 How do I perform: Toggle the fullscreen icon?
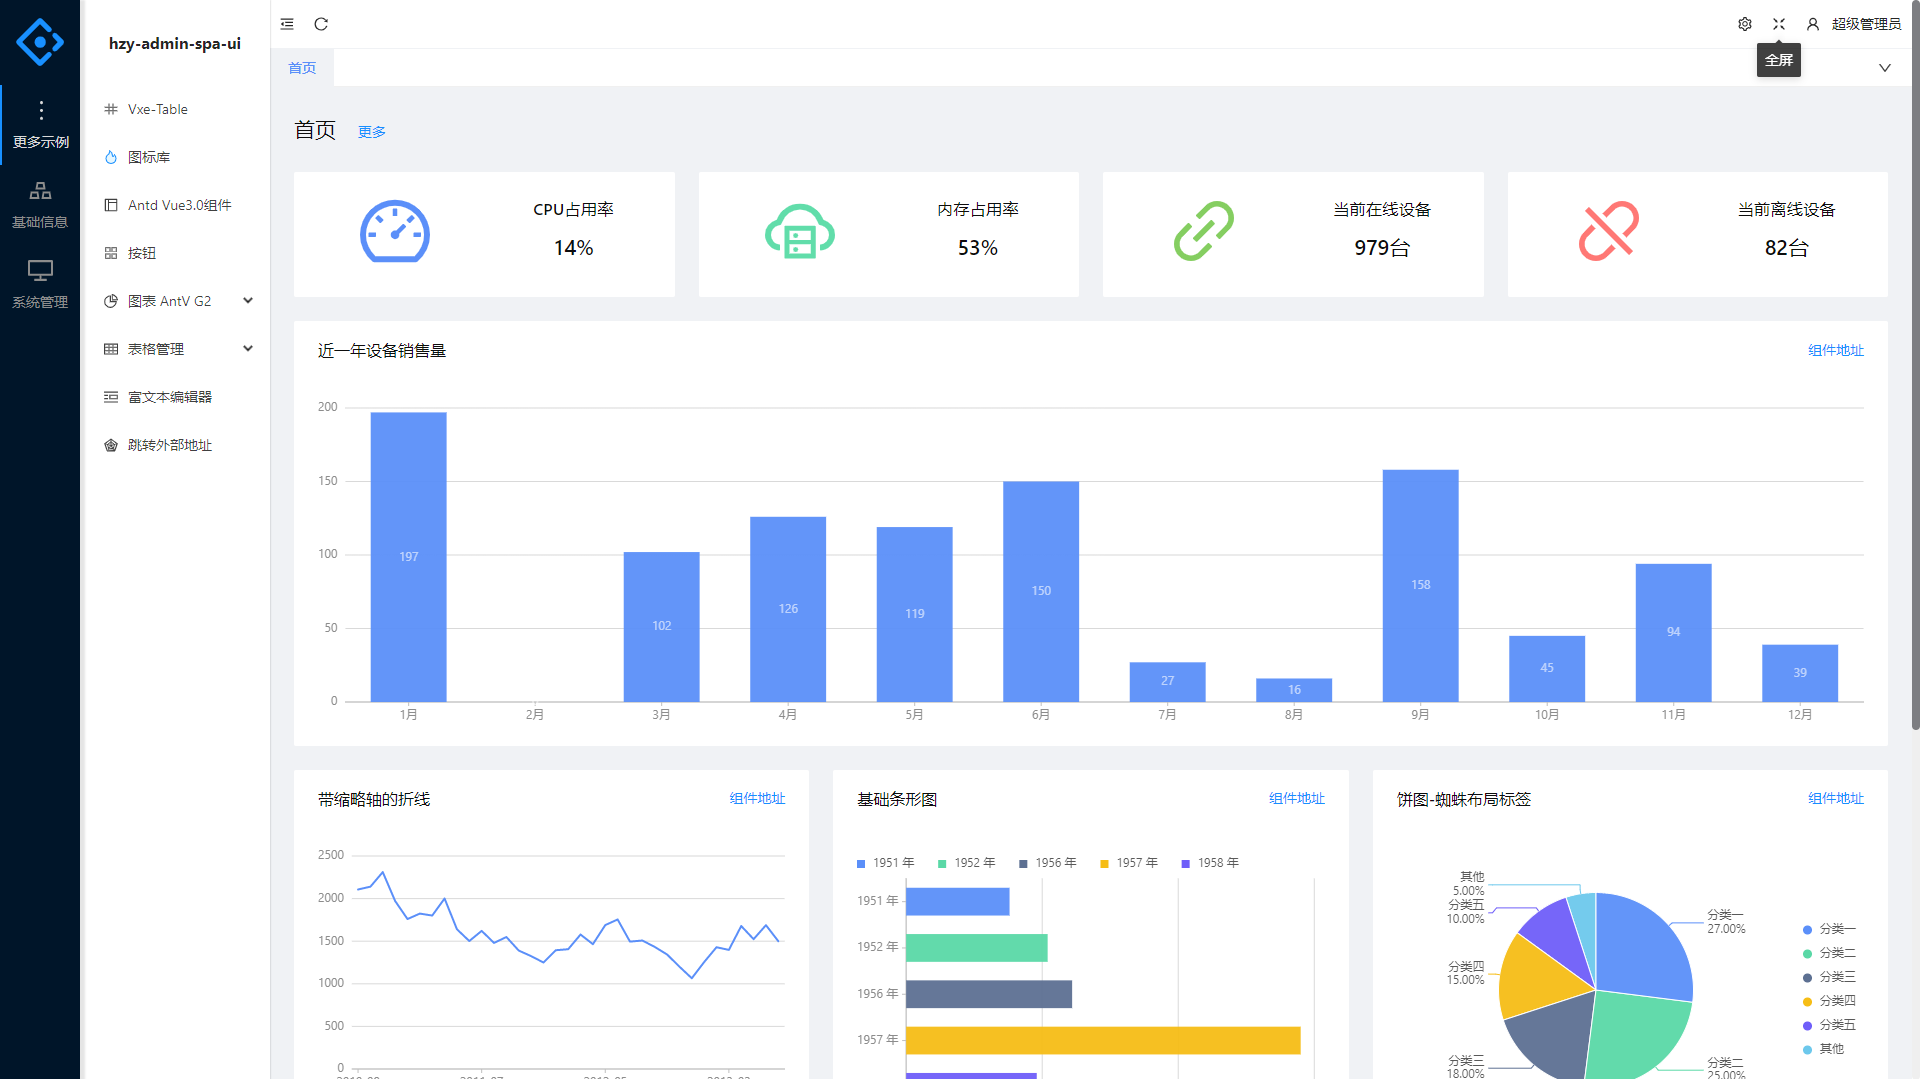pyautogui.click(x=1779, y=24)
